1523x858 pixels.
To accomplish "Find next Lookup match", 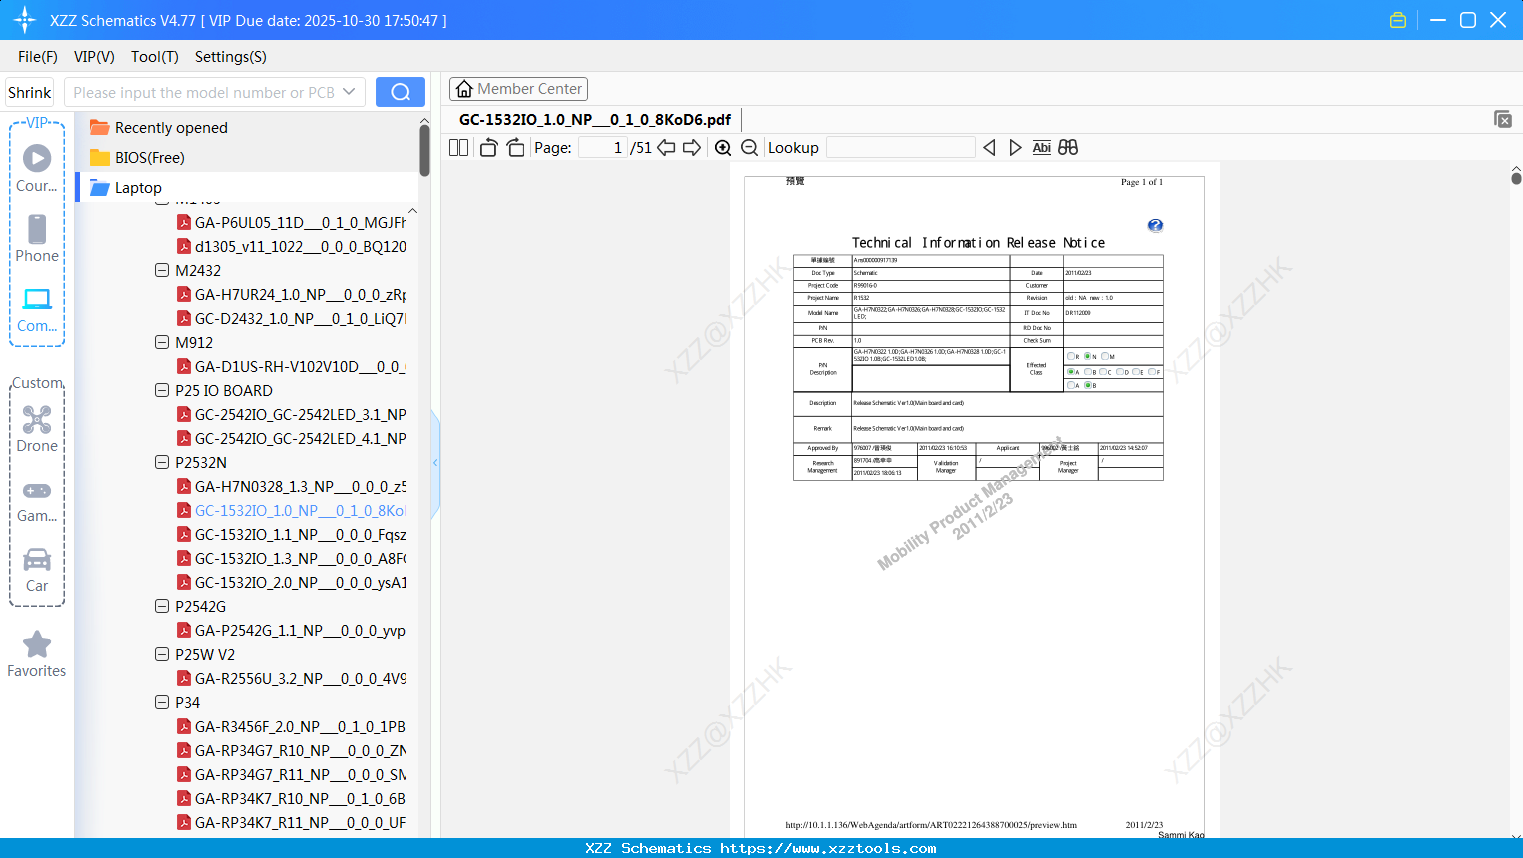I will click(1015, 148).
